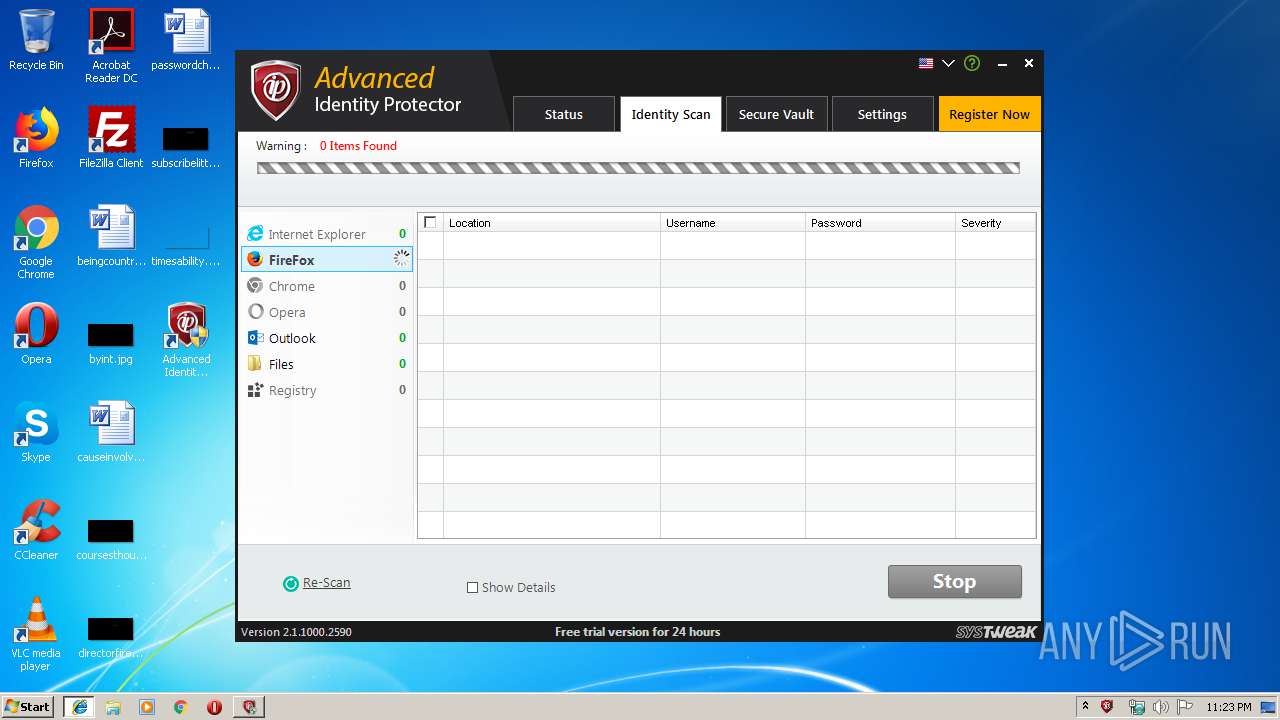Show hidden system tray icons
Screen dimensions: 1280x720
pyautogui.click(x=1085, y=707)
